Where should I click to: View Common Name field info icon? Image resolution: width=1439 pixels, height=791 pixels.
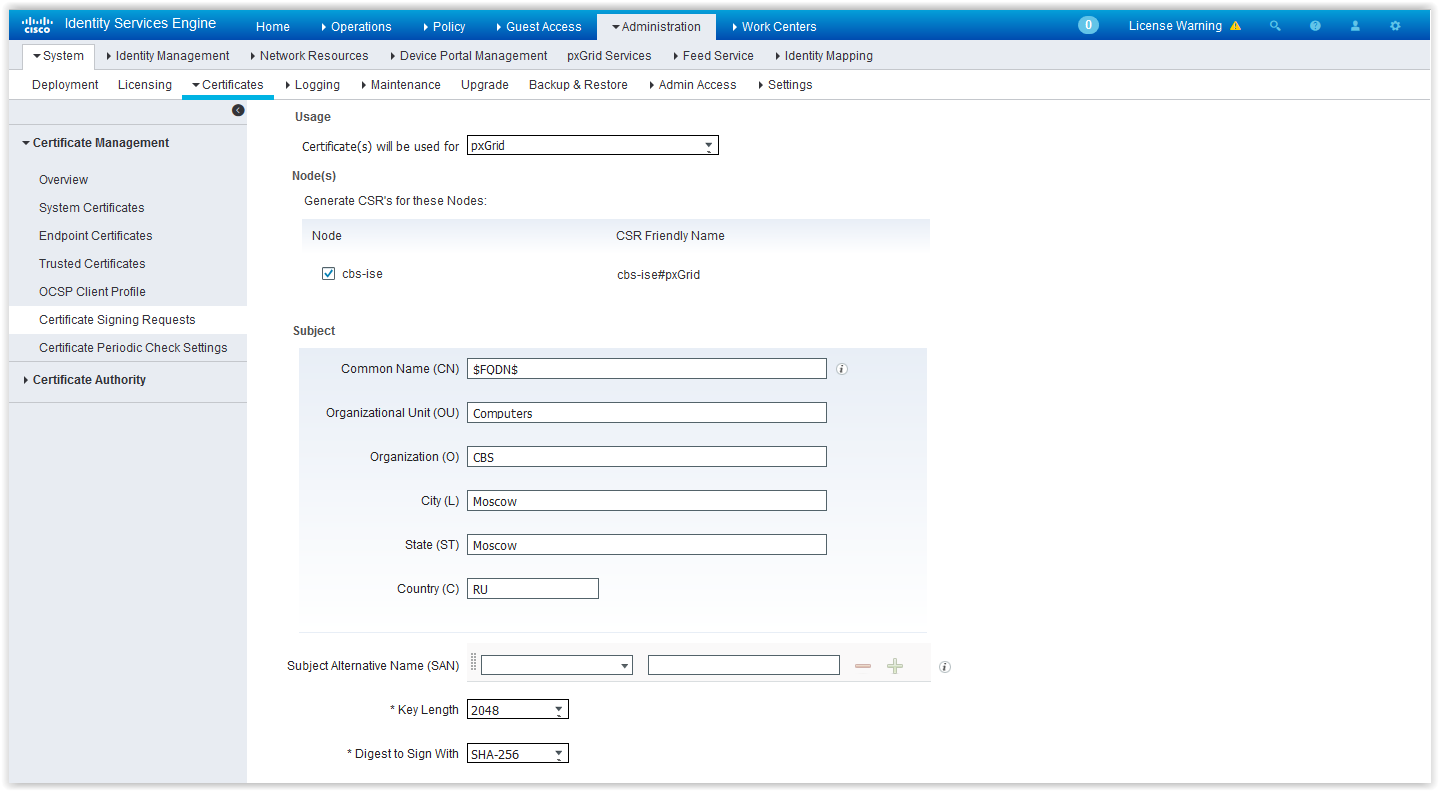(x=841, y=369)
